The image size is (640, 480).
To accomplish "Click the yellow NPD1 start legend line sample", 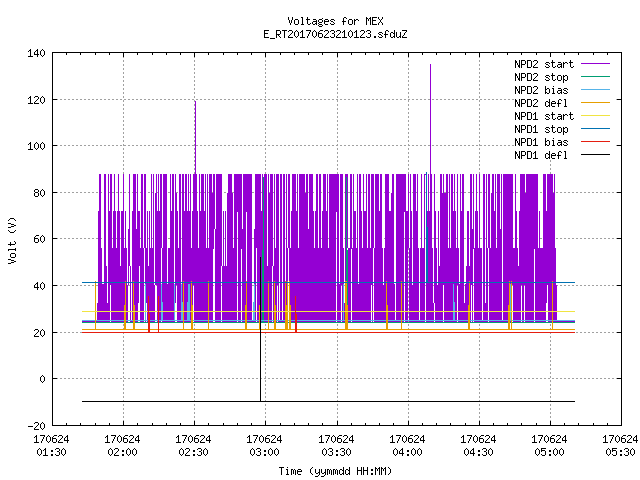I will 595,116.
